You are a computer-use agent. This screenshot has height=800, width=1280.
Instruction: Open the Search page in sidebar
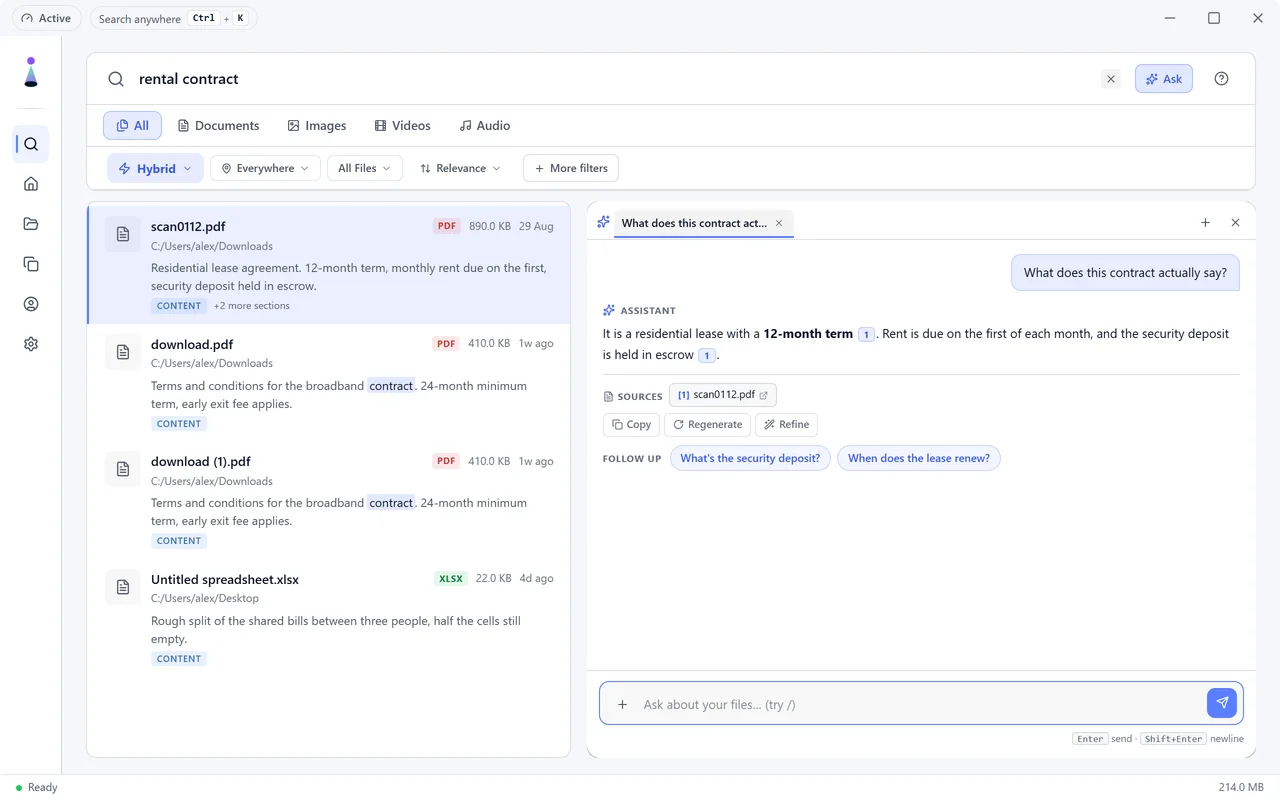click(31, 144)
